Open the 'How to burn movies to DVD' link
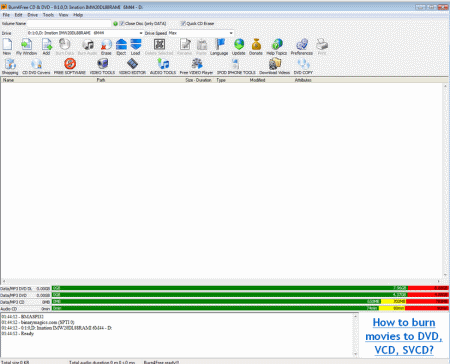 click(x=404, y=336)
